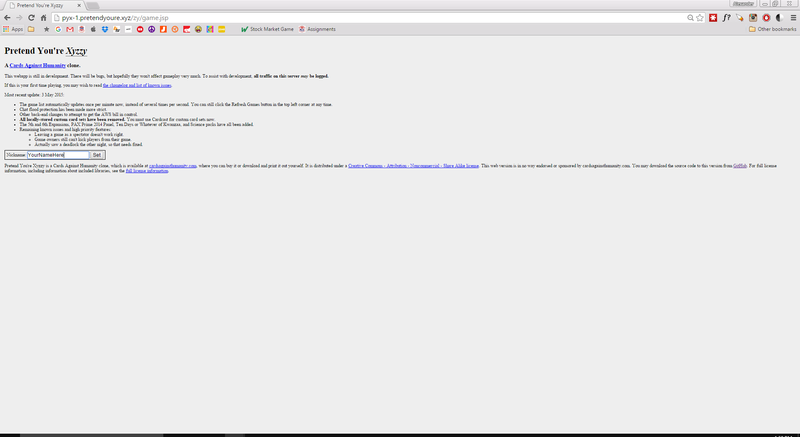The image size is (800, 437).
Task: Click the user profile name button in title bar
Action: [743, 4]
